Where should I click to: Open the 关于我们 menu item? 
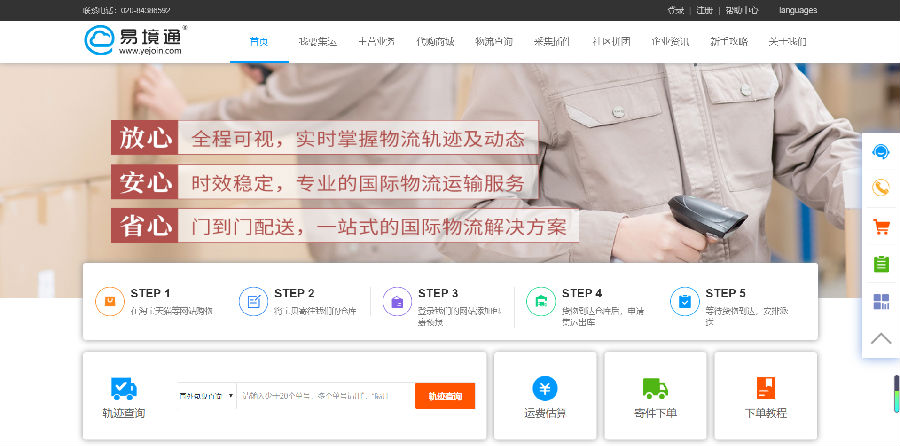pos(786,42)
